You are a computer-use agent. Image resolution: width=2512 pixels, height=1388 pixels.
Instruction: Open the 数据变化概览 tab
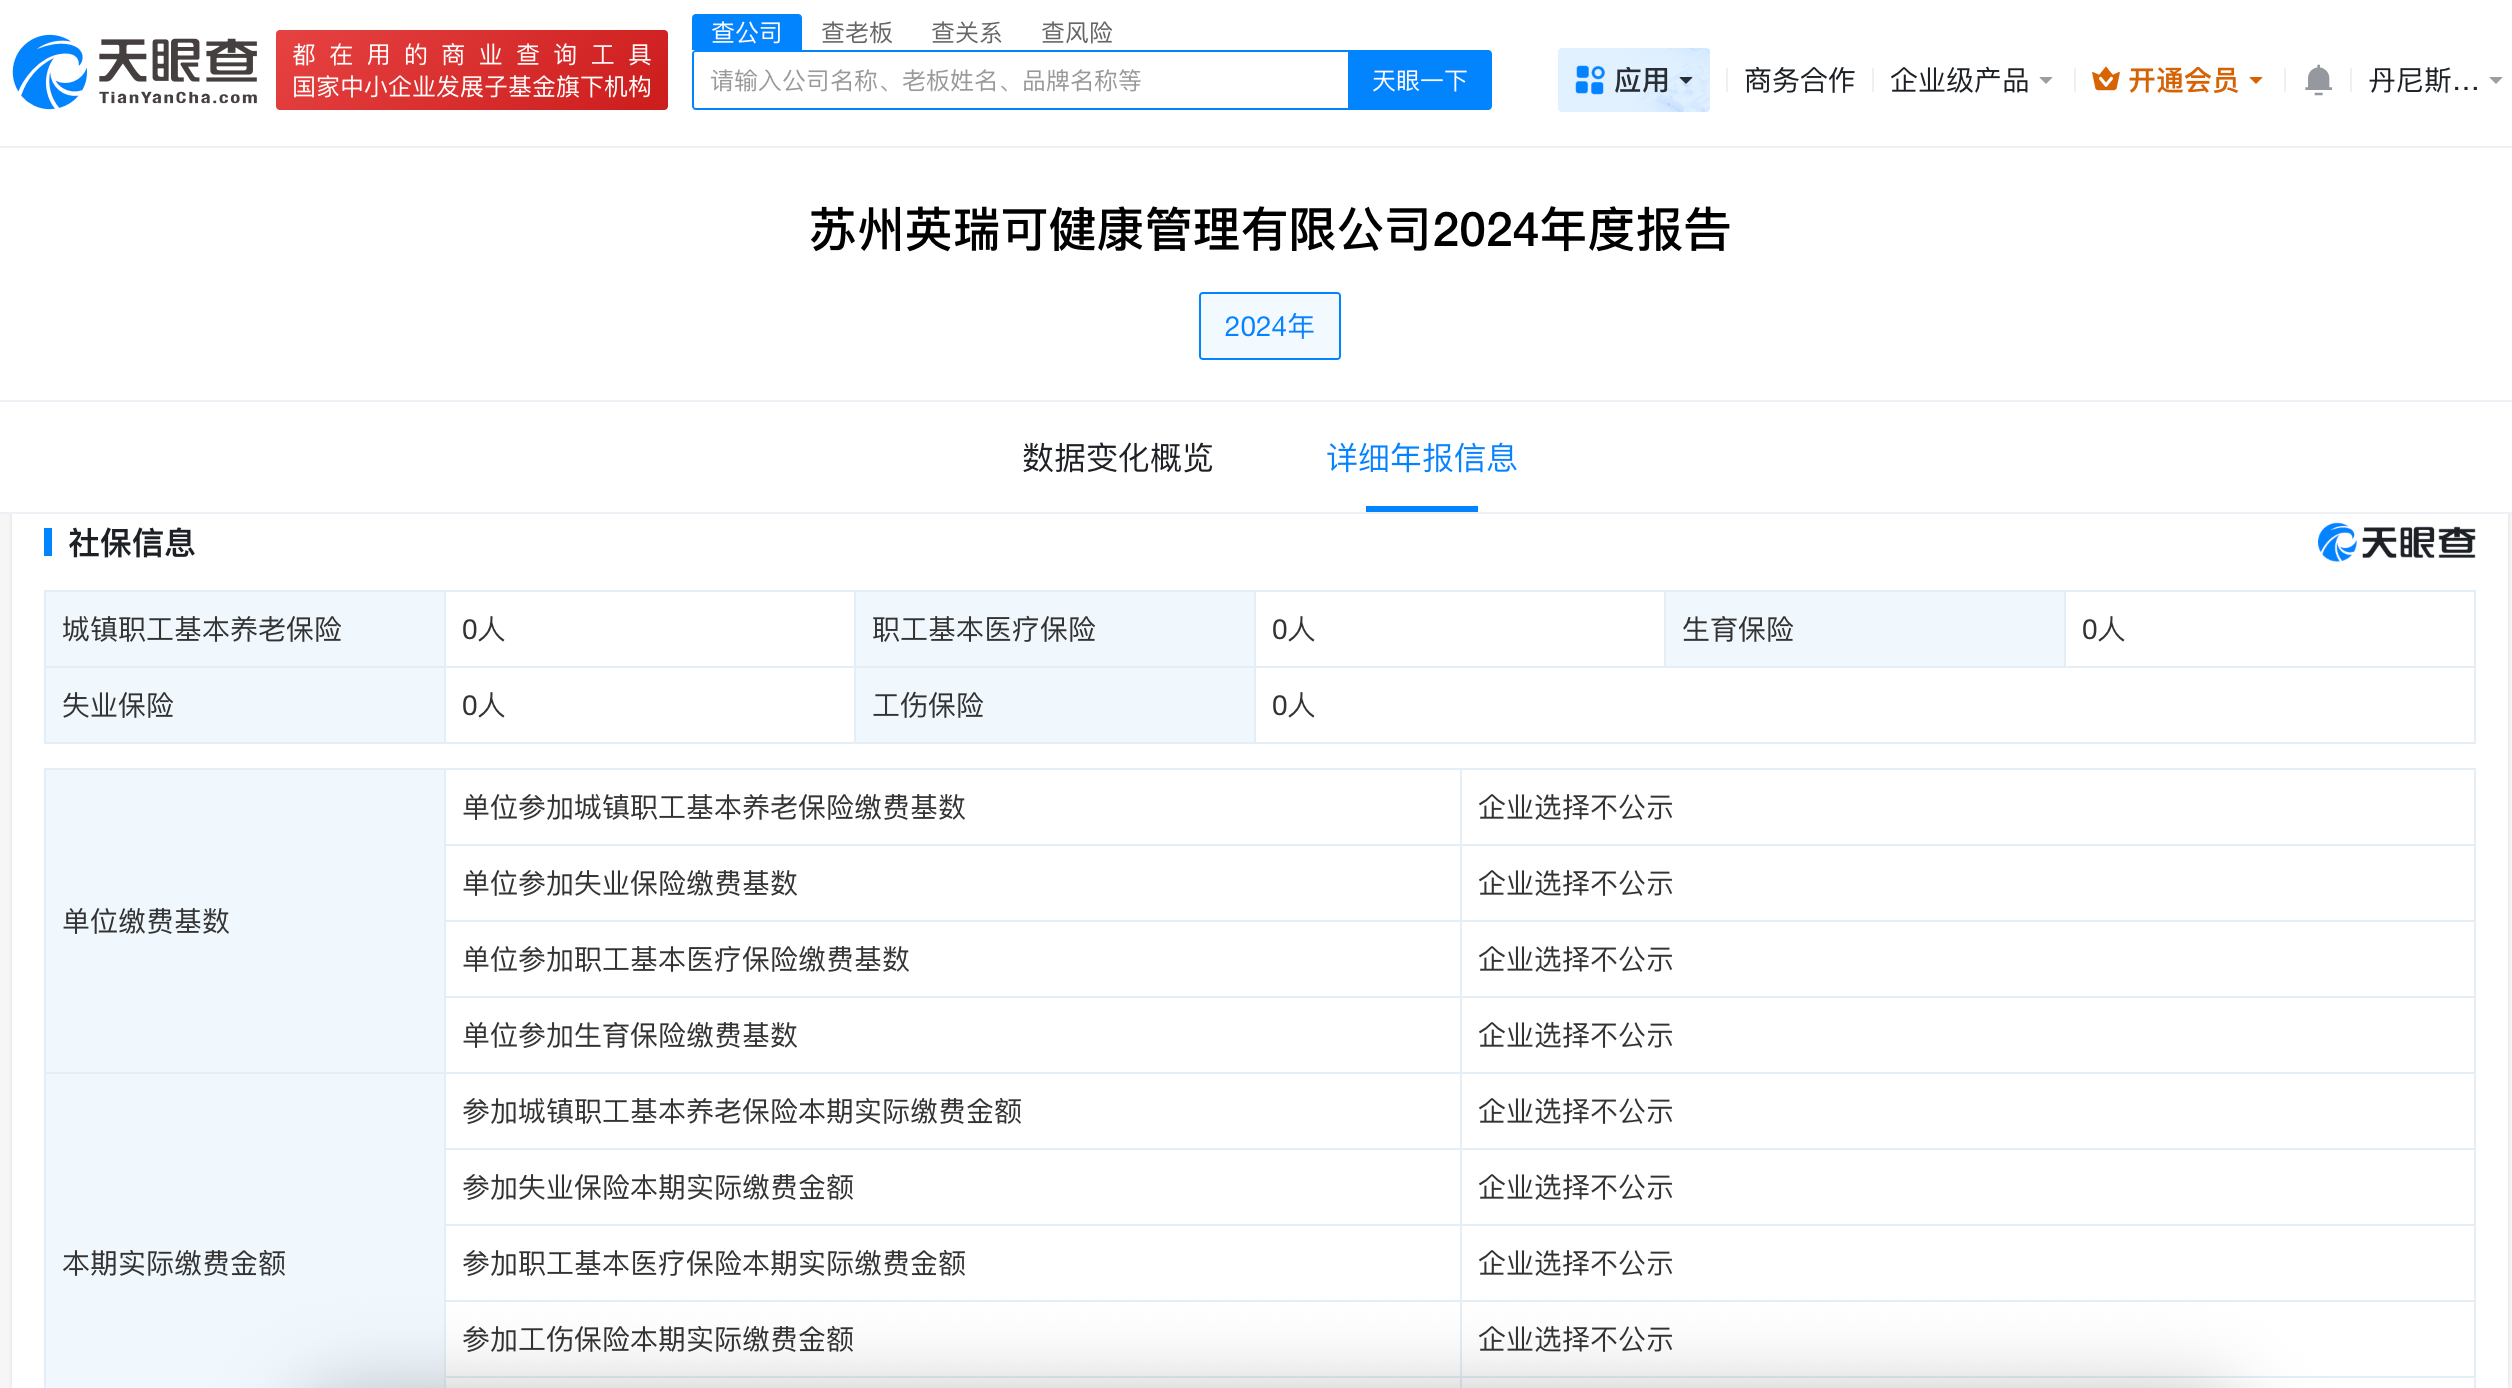tap(1117, 458)
